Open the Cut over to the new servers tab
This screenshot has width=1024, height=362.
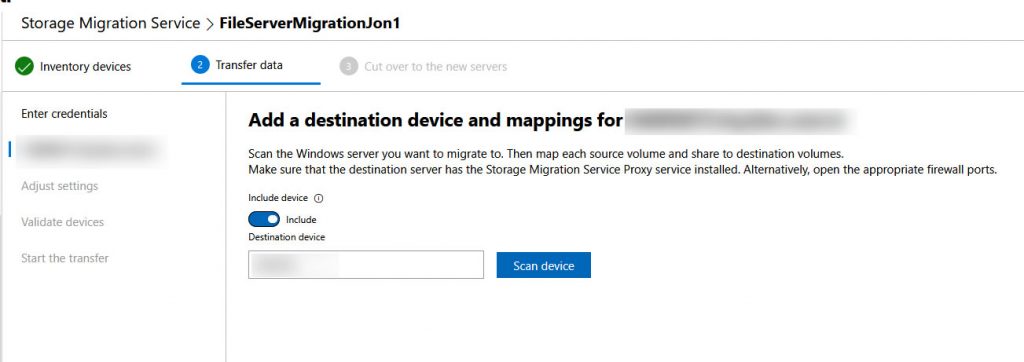coord(423,67)
